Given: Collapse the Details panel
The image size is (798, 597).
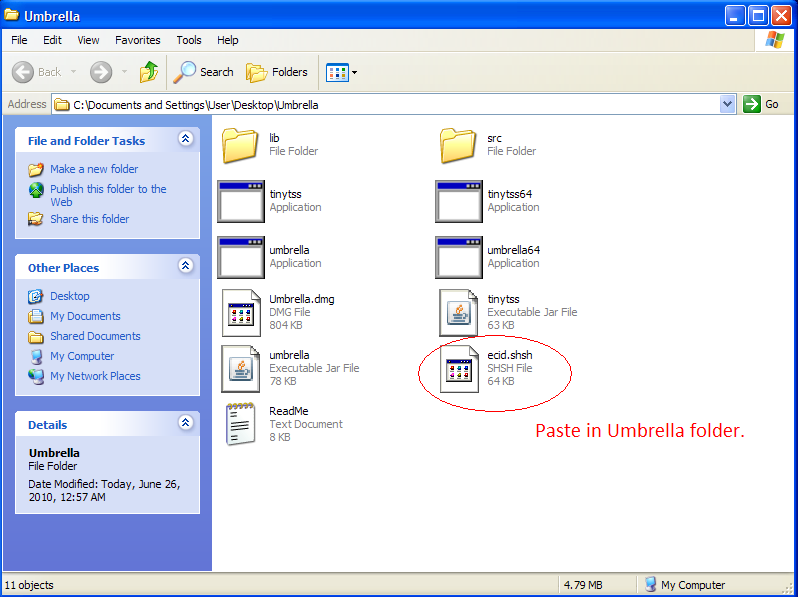Looking at the screenshot, I should (x=185, y=424).
